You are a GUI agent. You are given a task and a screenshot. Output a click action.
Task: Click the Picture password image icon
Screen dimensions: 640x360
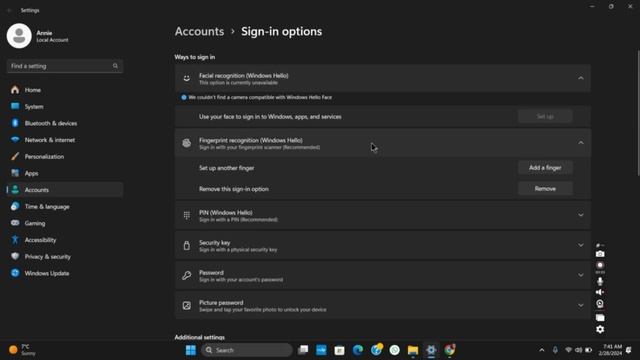point(187,306)
